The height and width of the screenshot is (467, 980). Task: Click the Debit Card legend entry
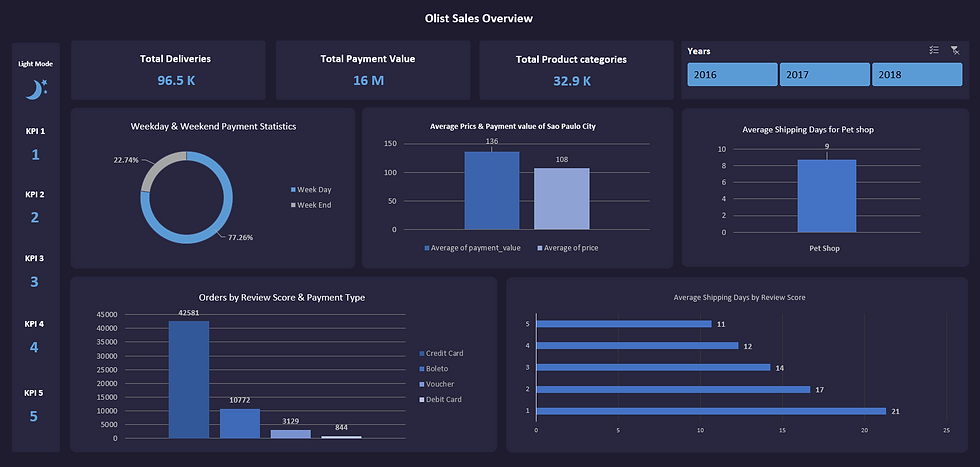tap(440, 399)
